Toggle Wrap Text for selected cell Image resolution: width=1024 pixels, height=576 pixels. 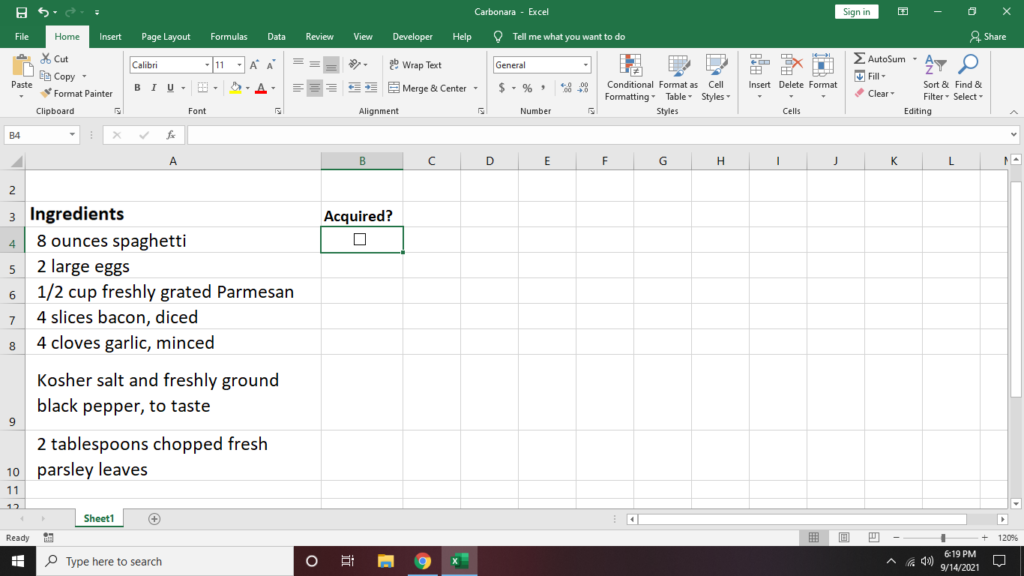(x=414, y=65)
